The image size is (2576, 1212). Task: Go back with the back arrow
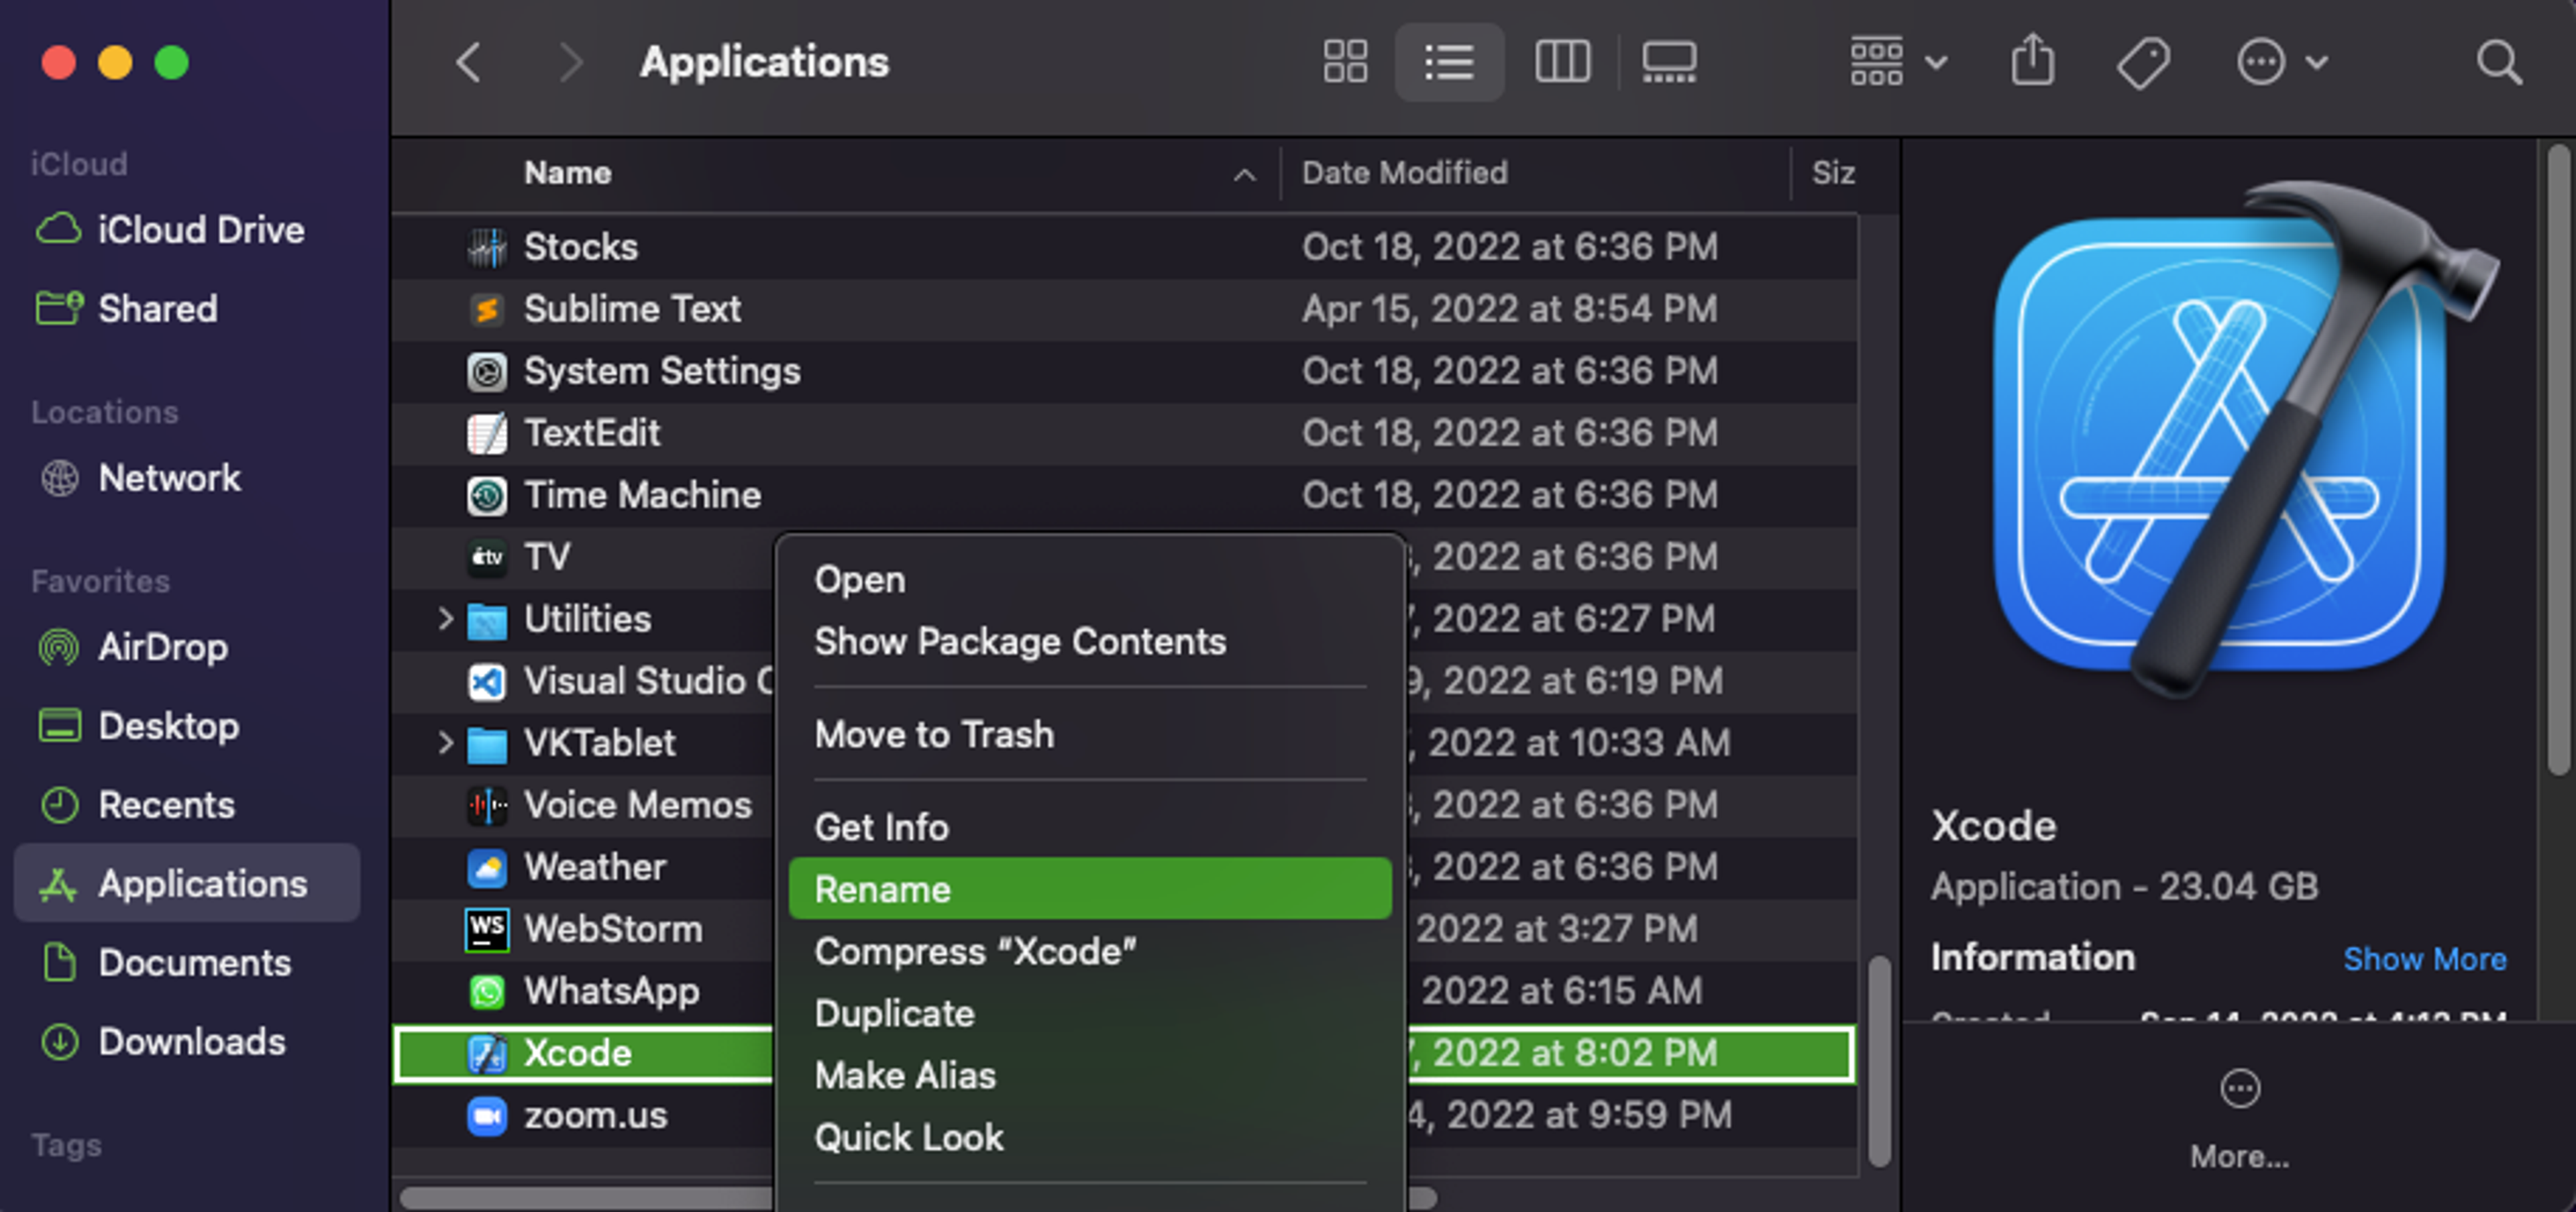click(x=468, y=62)
